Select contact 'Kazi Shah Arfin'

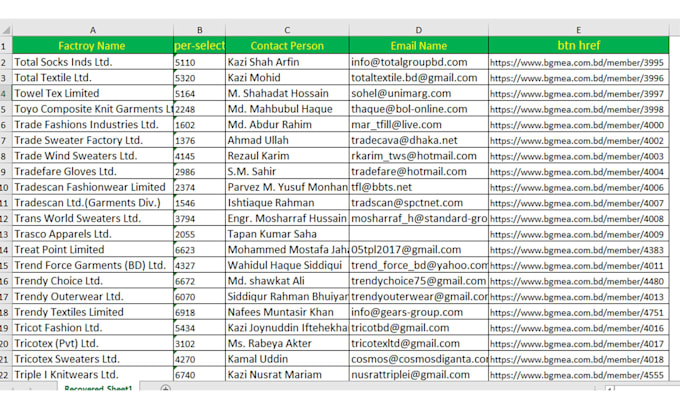(287, 62)
